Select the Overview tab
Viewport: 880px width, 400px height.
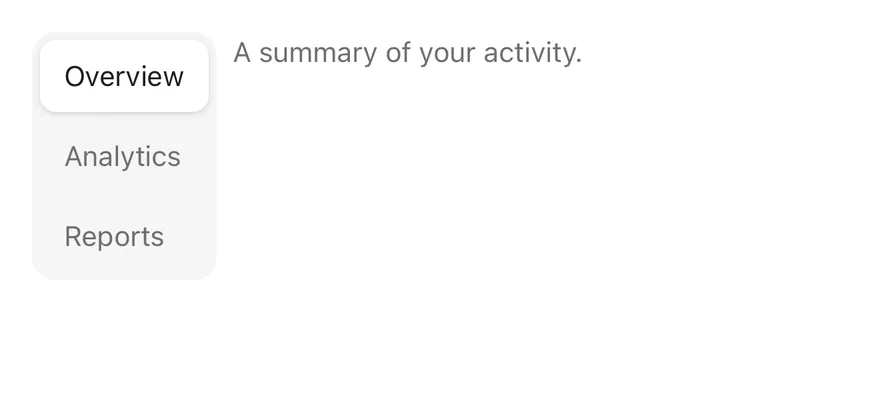(123, 76)
